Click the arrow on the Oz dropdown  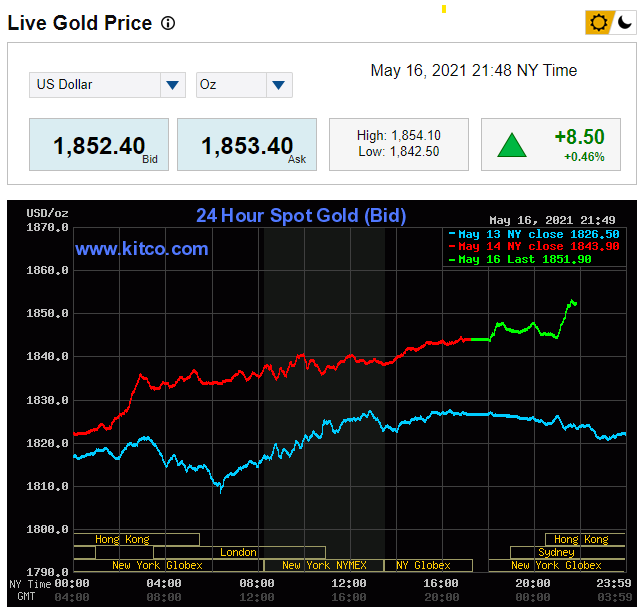pyautogui.click(x=279, y=85)
